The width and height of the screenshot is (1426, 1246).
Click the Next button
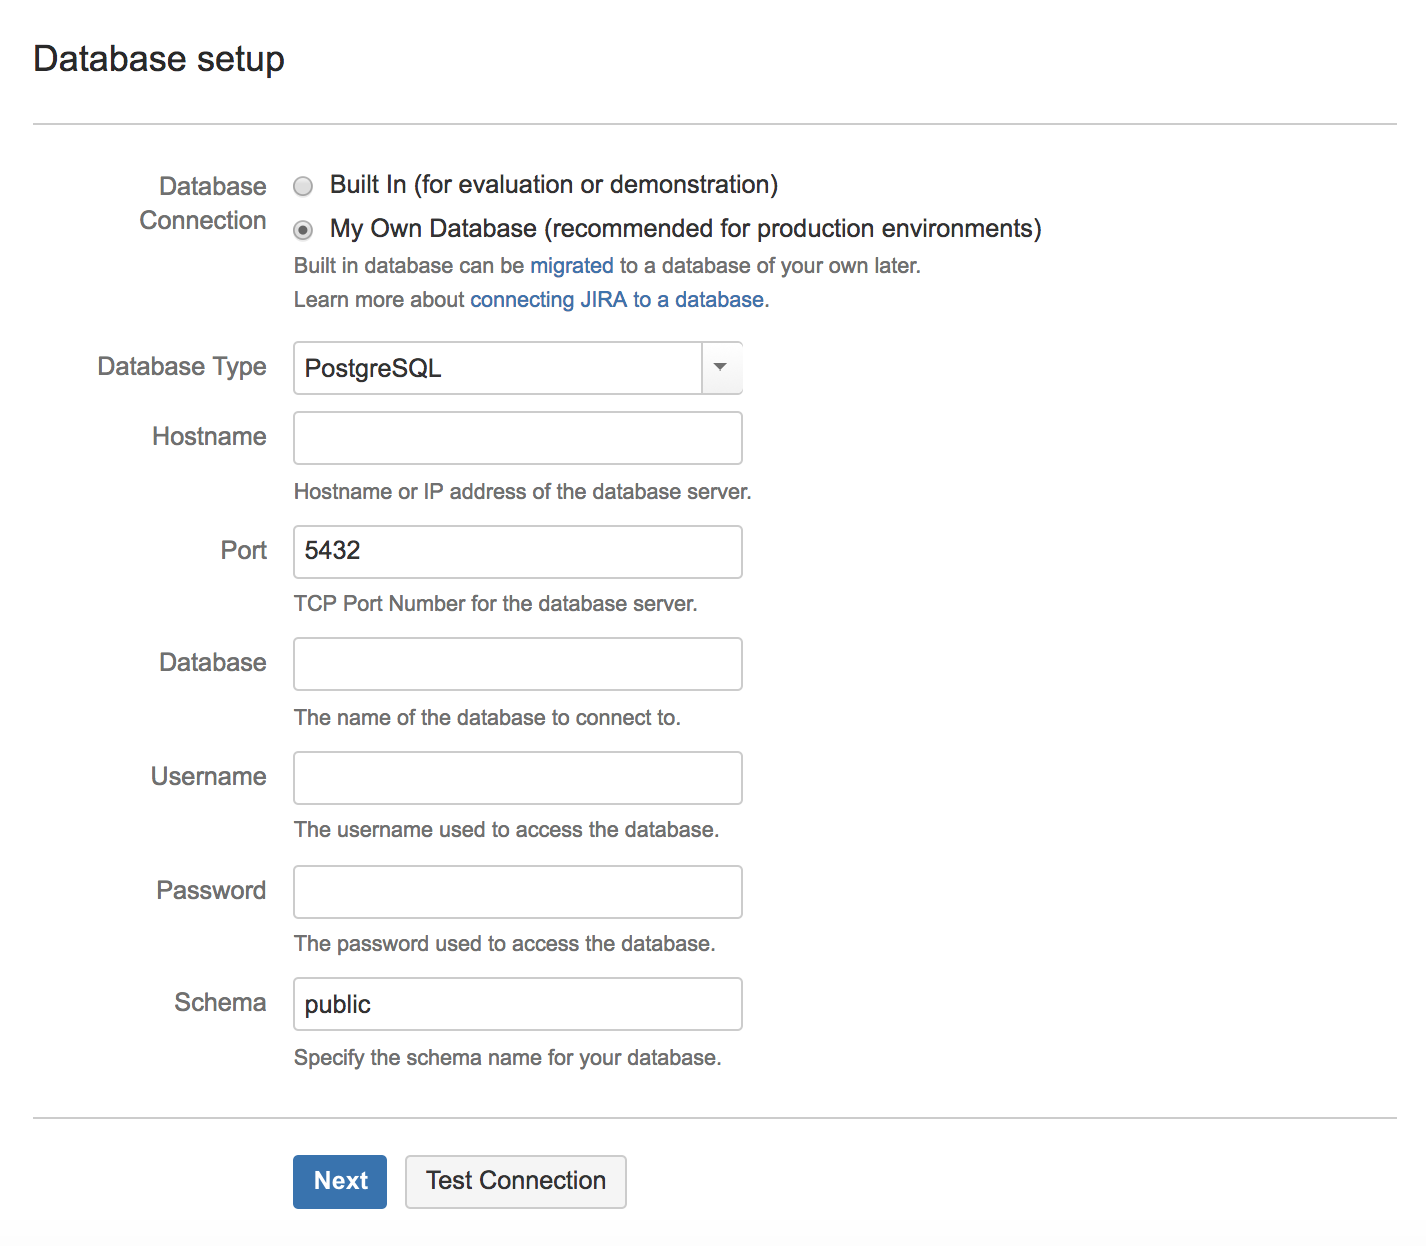click(340, 1182)
